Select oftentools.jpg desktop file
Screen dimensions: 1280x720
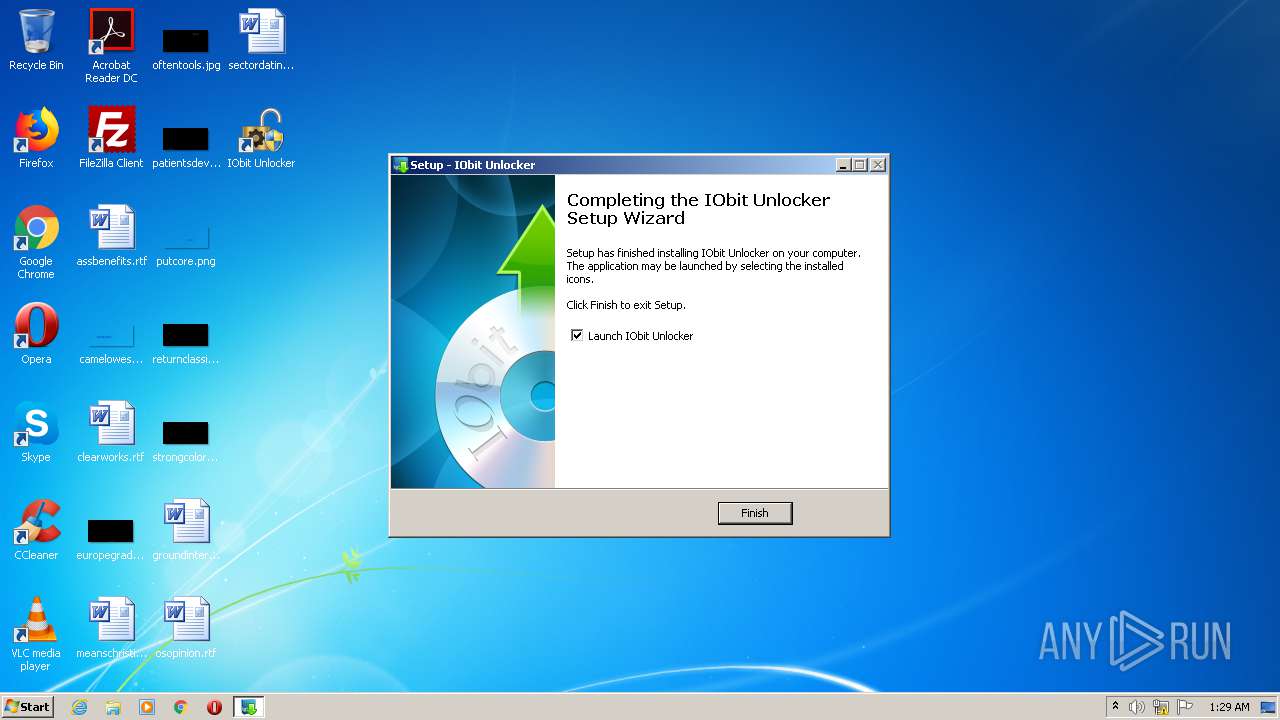[186, 48]
